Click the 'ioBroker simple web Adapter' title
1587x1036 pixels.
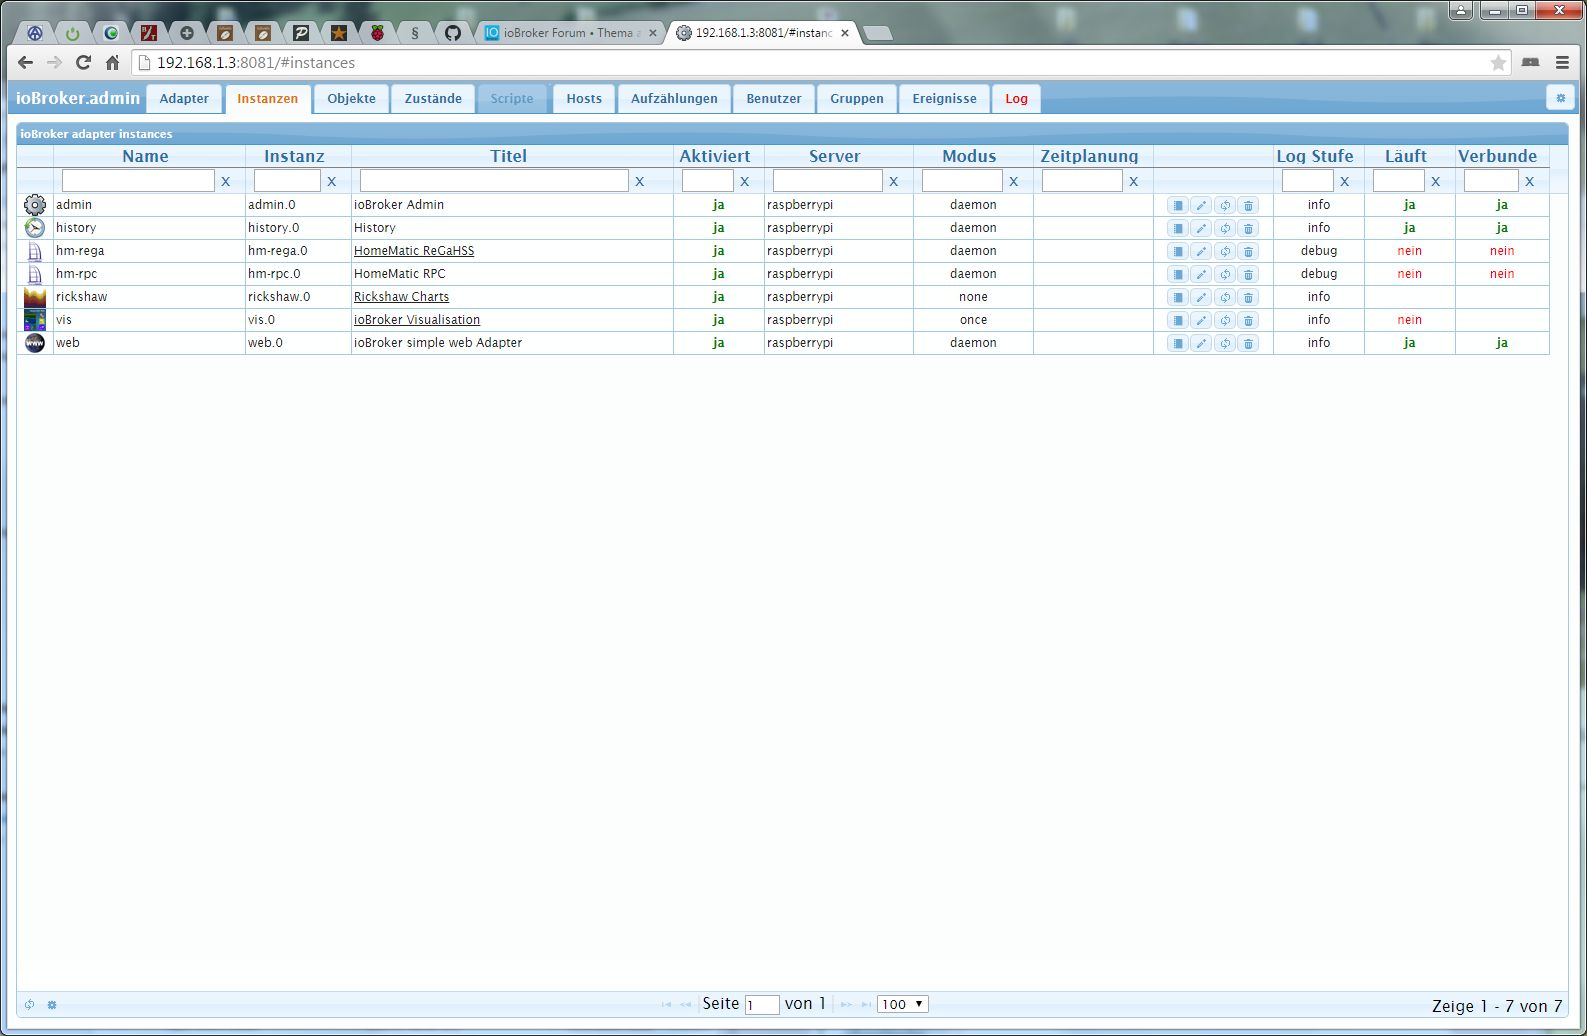[x=438, y=343]
